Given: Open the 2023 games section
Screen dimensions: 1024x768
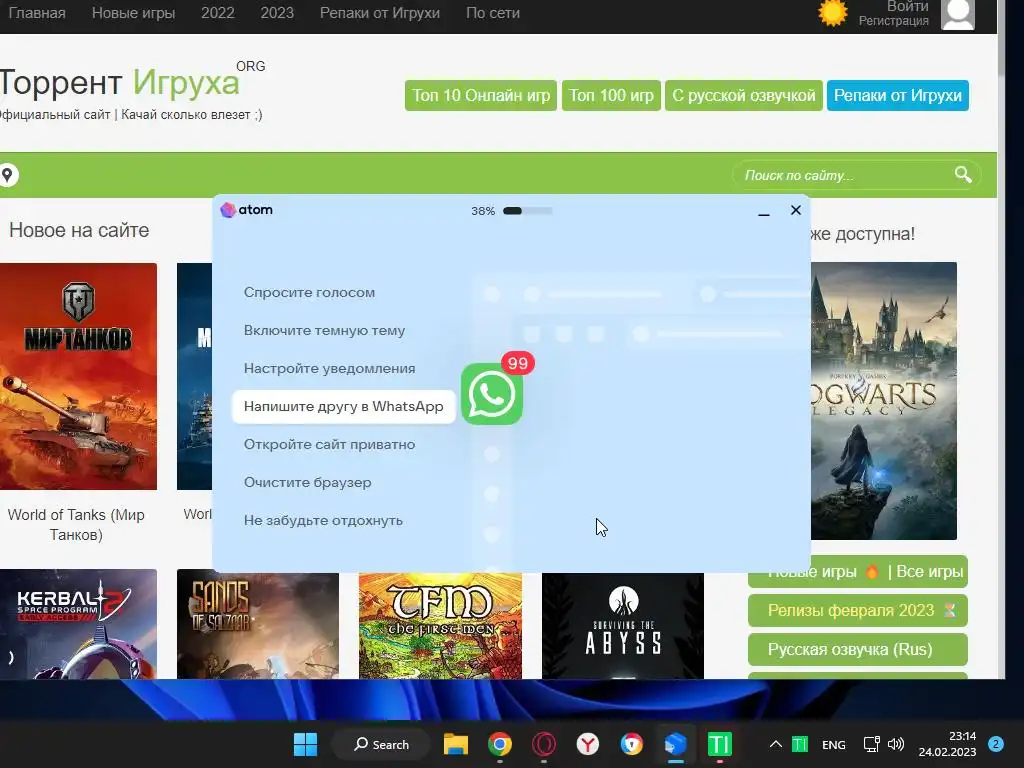Looking at the screenshot, I should (x=277, y=13).
